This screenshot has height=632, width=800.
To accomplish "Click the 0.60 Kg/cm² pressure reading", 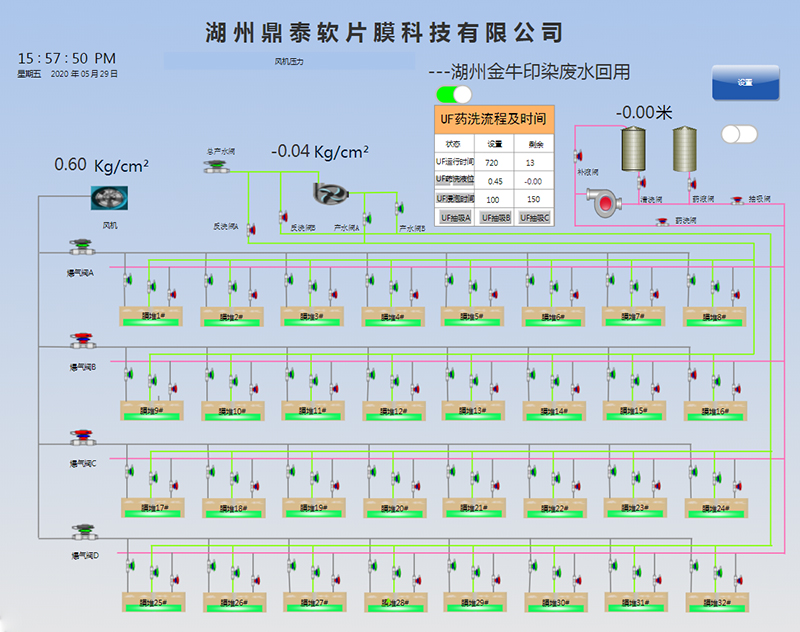I will [101, 165].
